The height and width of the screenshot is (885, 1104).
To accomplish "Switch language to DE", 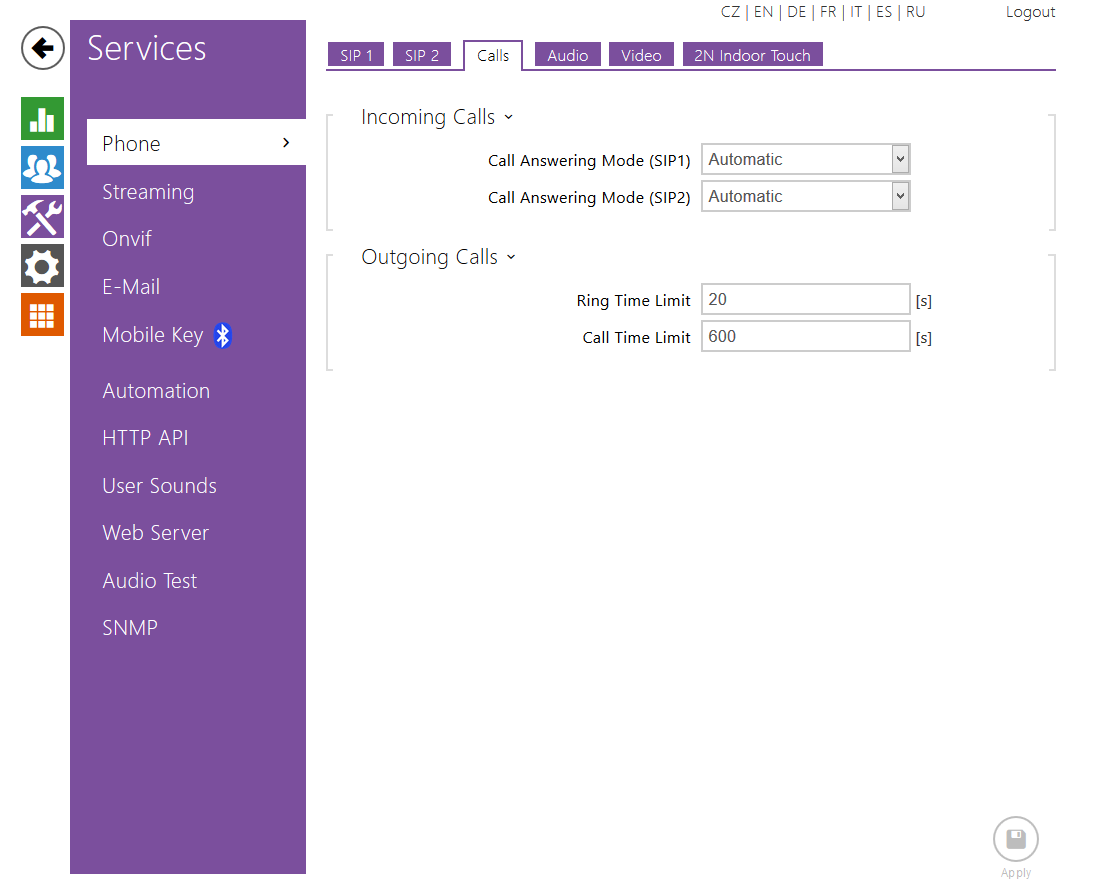I will tap(796, 12).
